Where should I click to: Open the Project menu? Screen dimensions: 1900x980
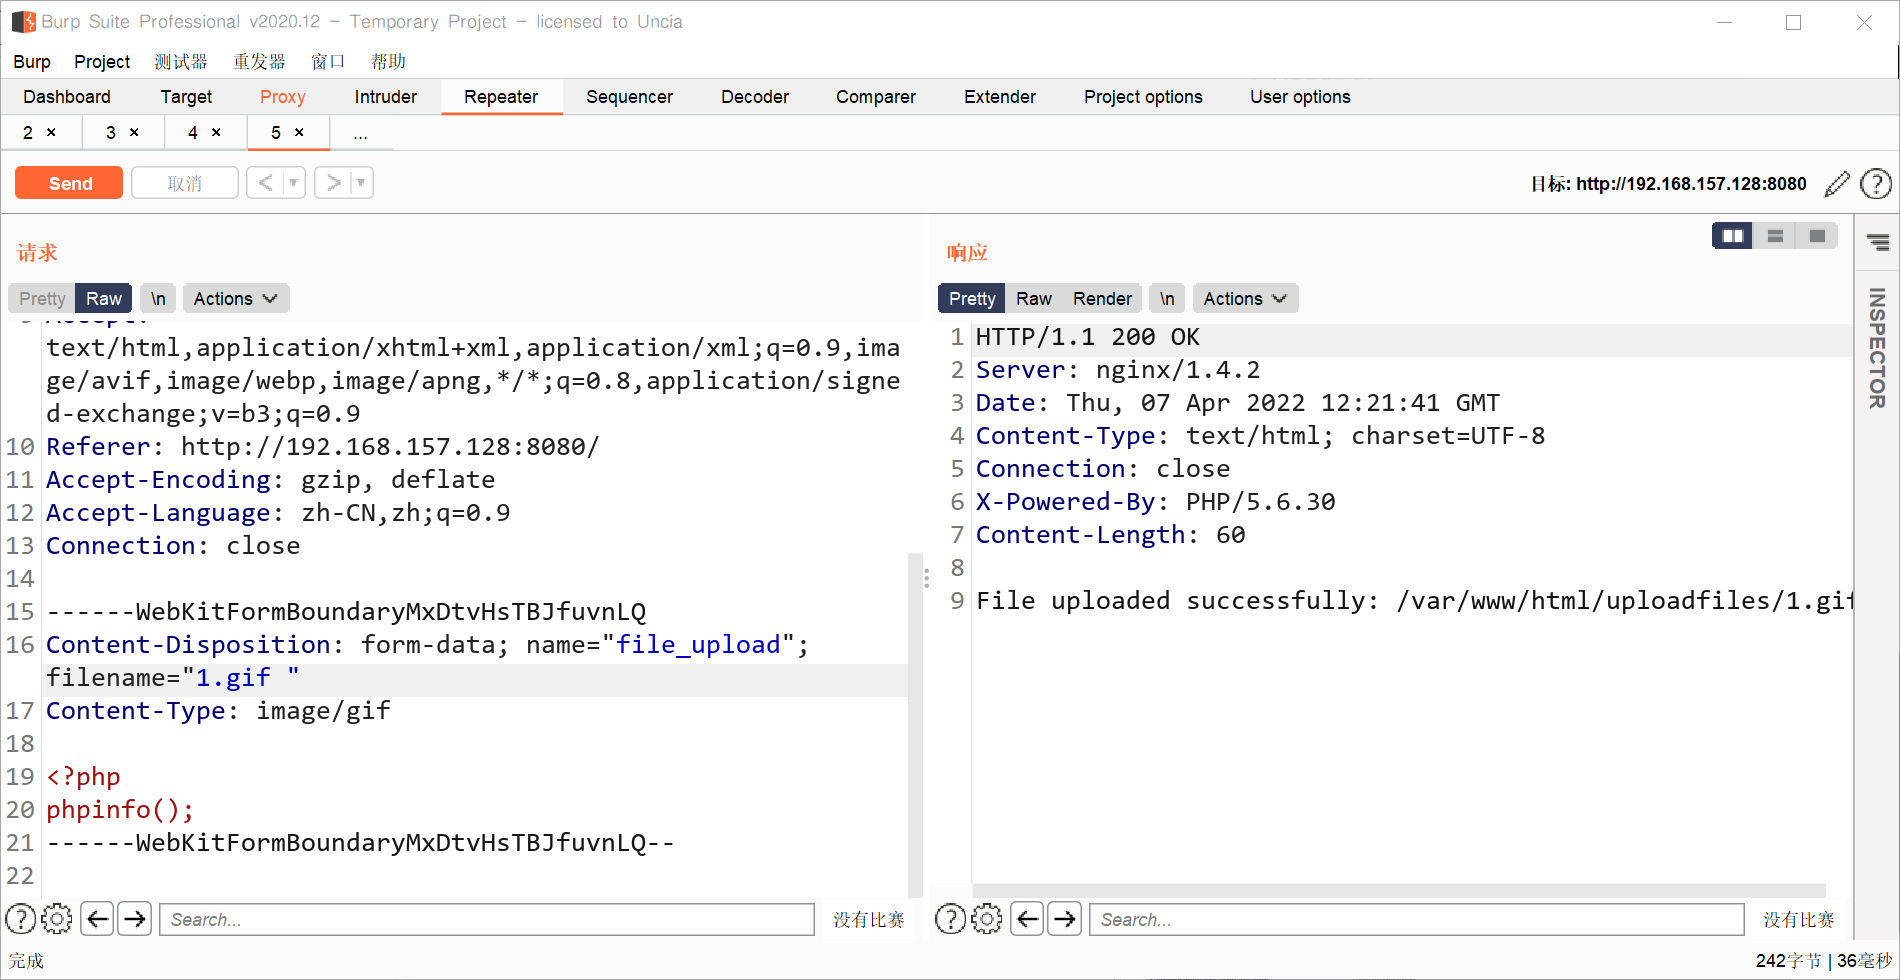pos(102,62)
